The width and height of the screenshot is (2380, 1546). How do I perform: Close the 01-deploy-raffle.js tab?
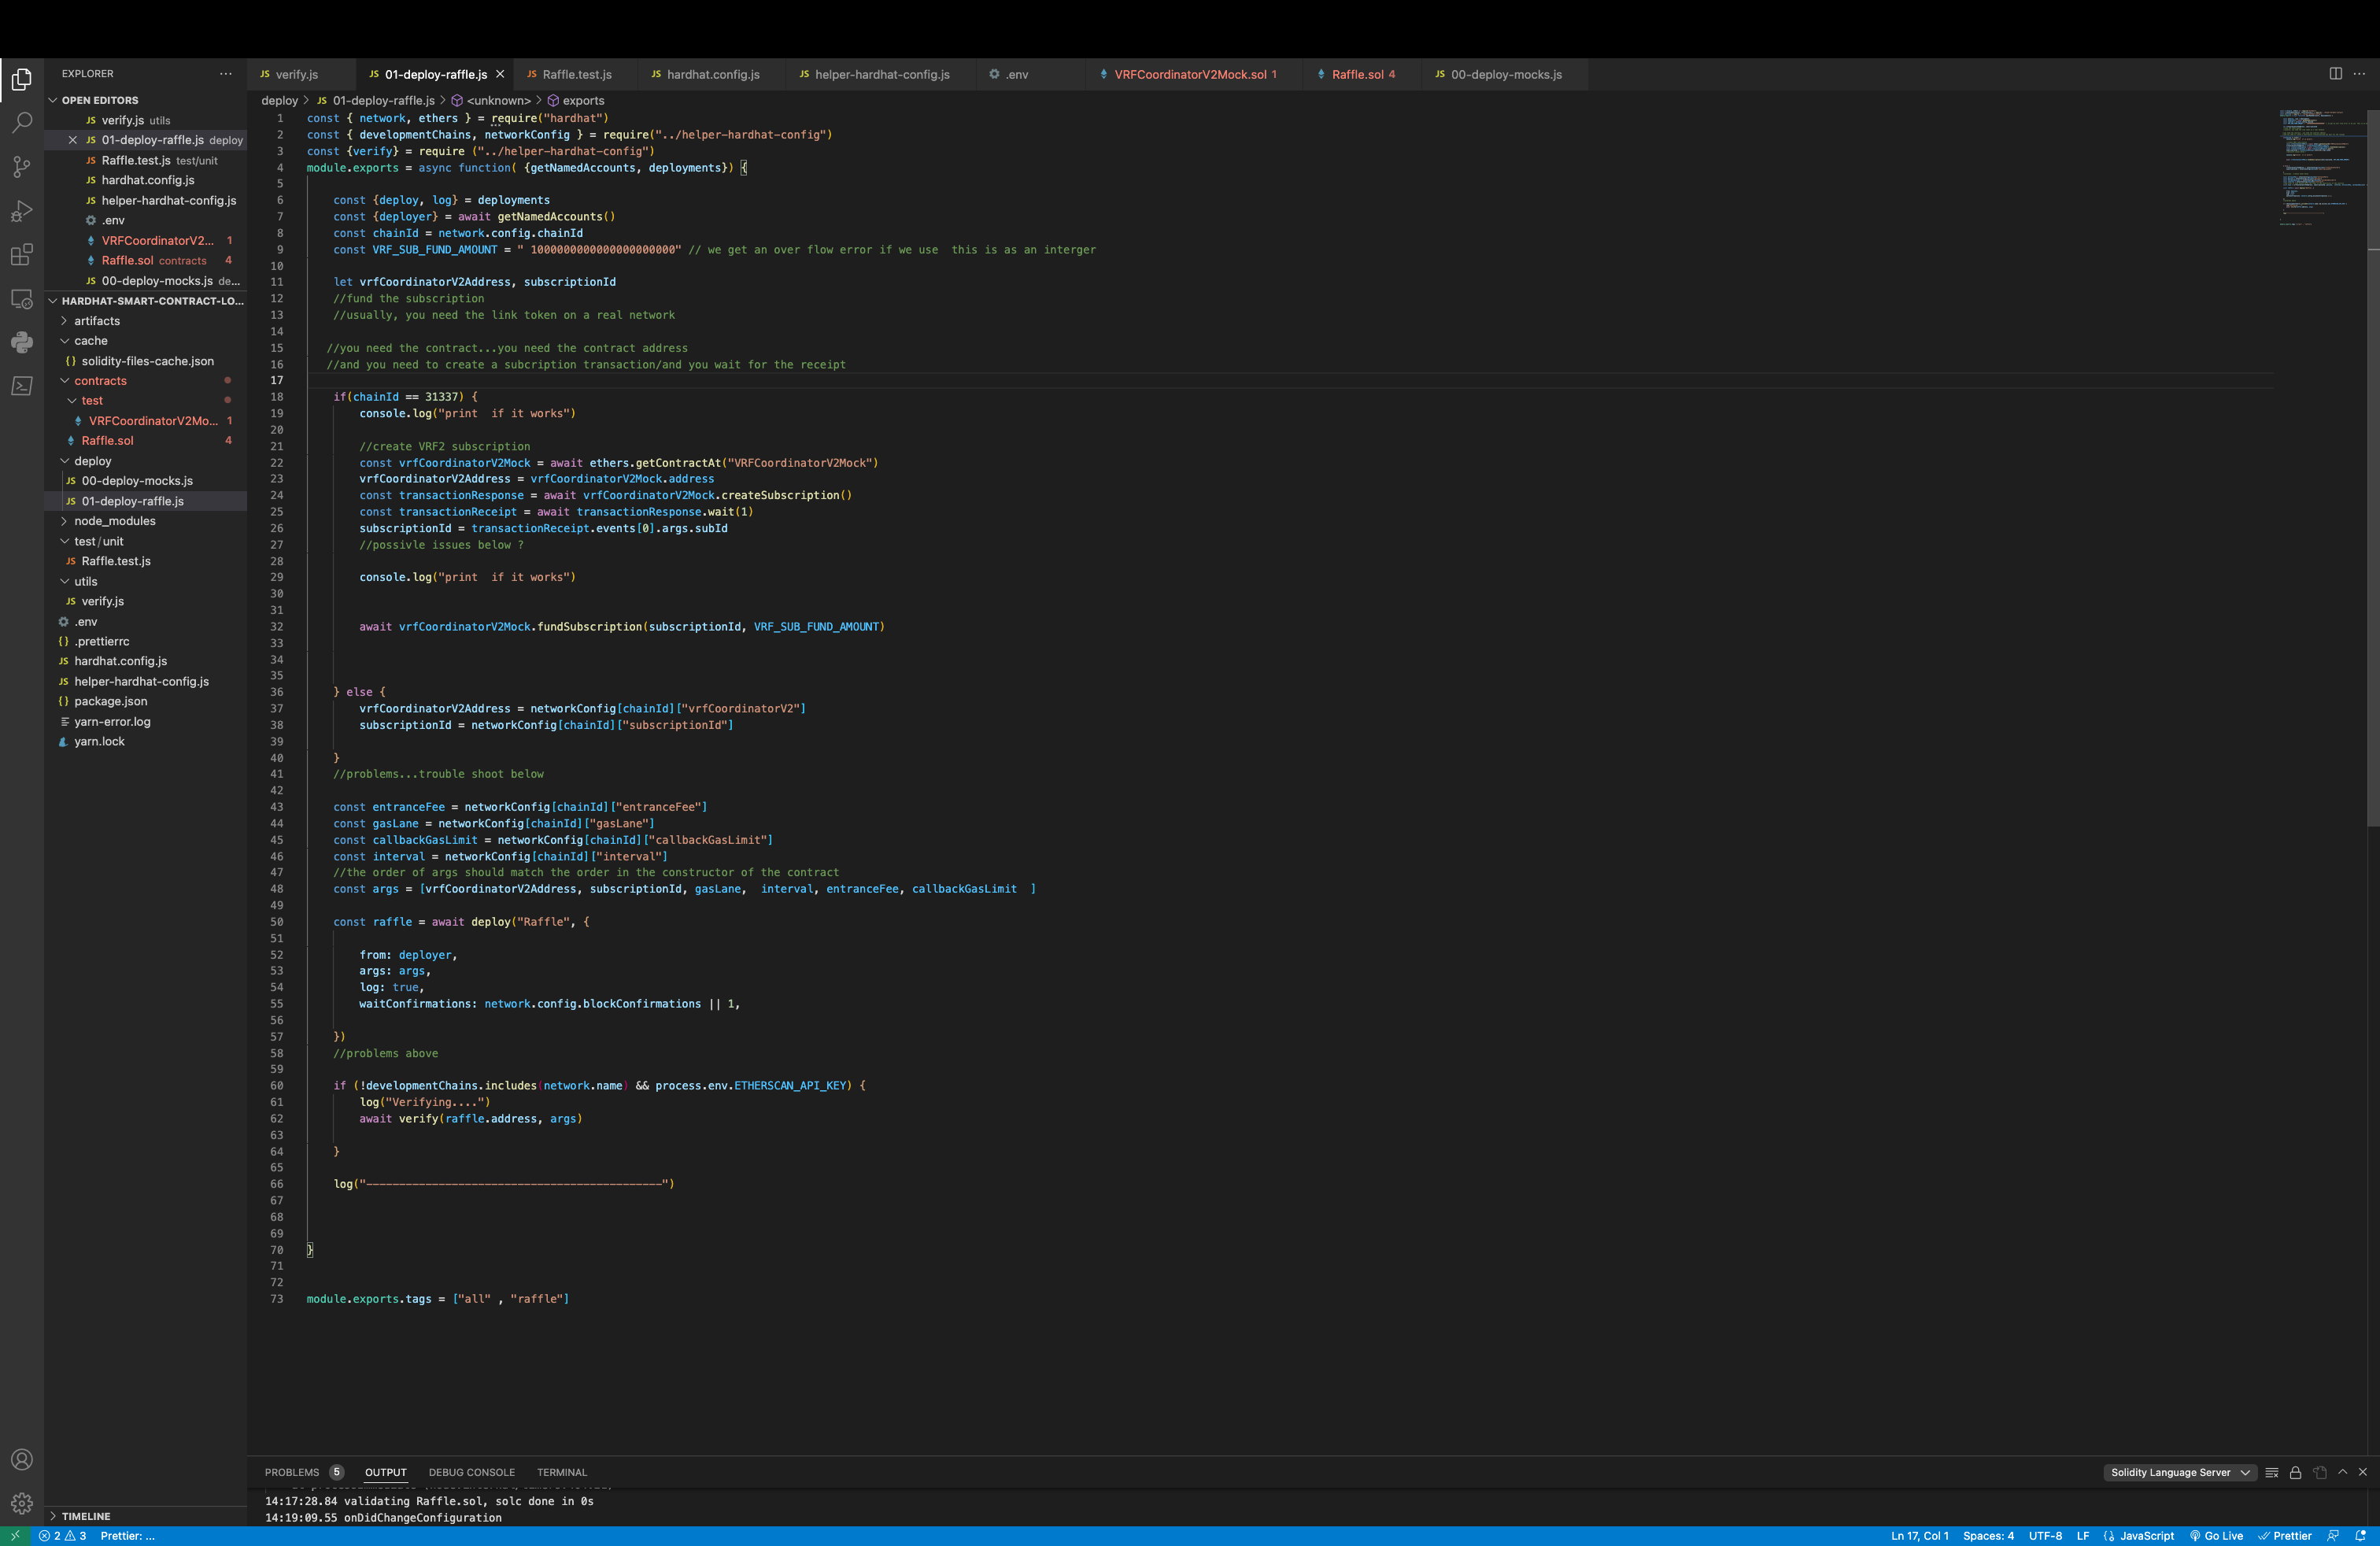tap(500, 74)
